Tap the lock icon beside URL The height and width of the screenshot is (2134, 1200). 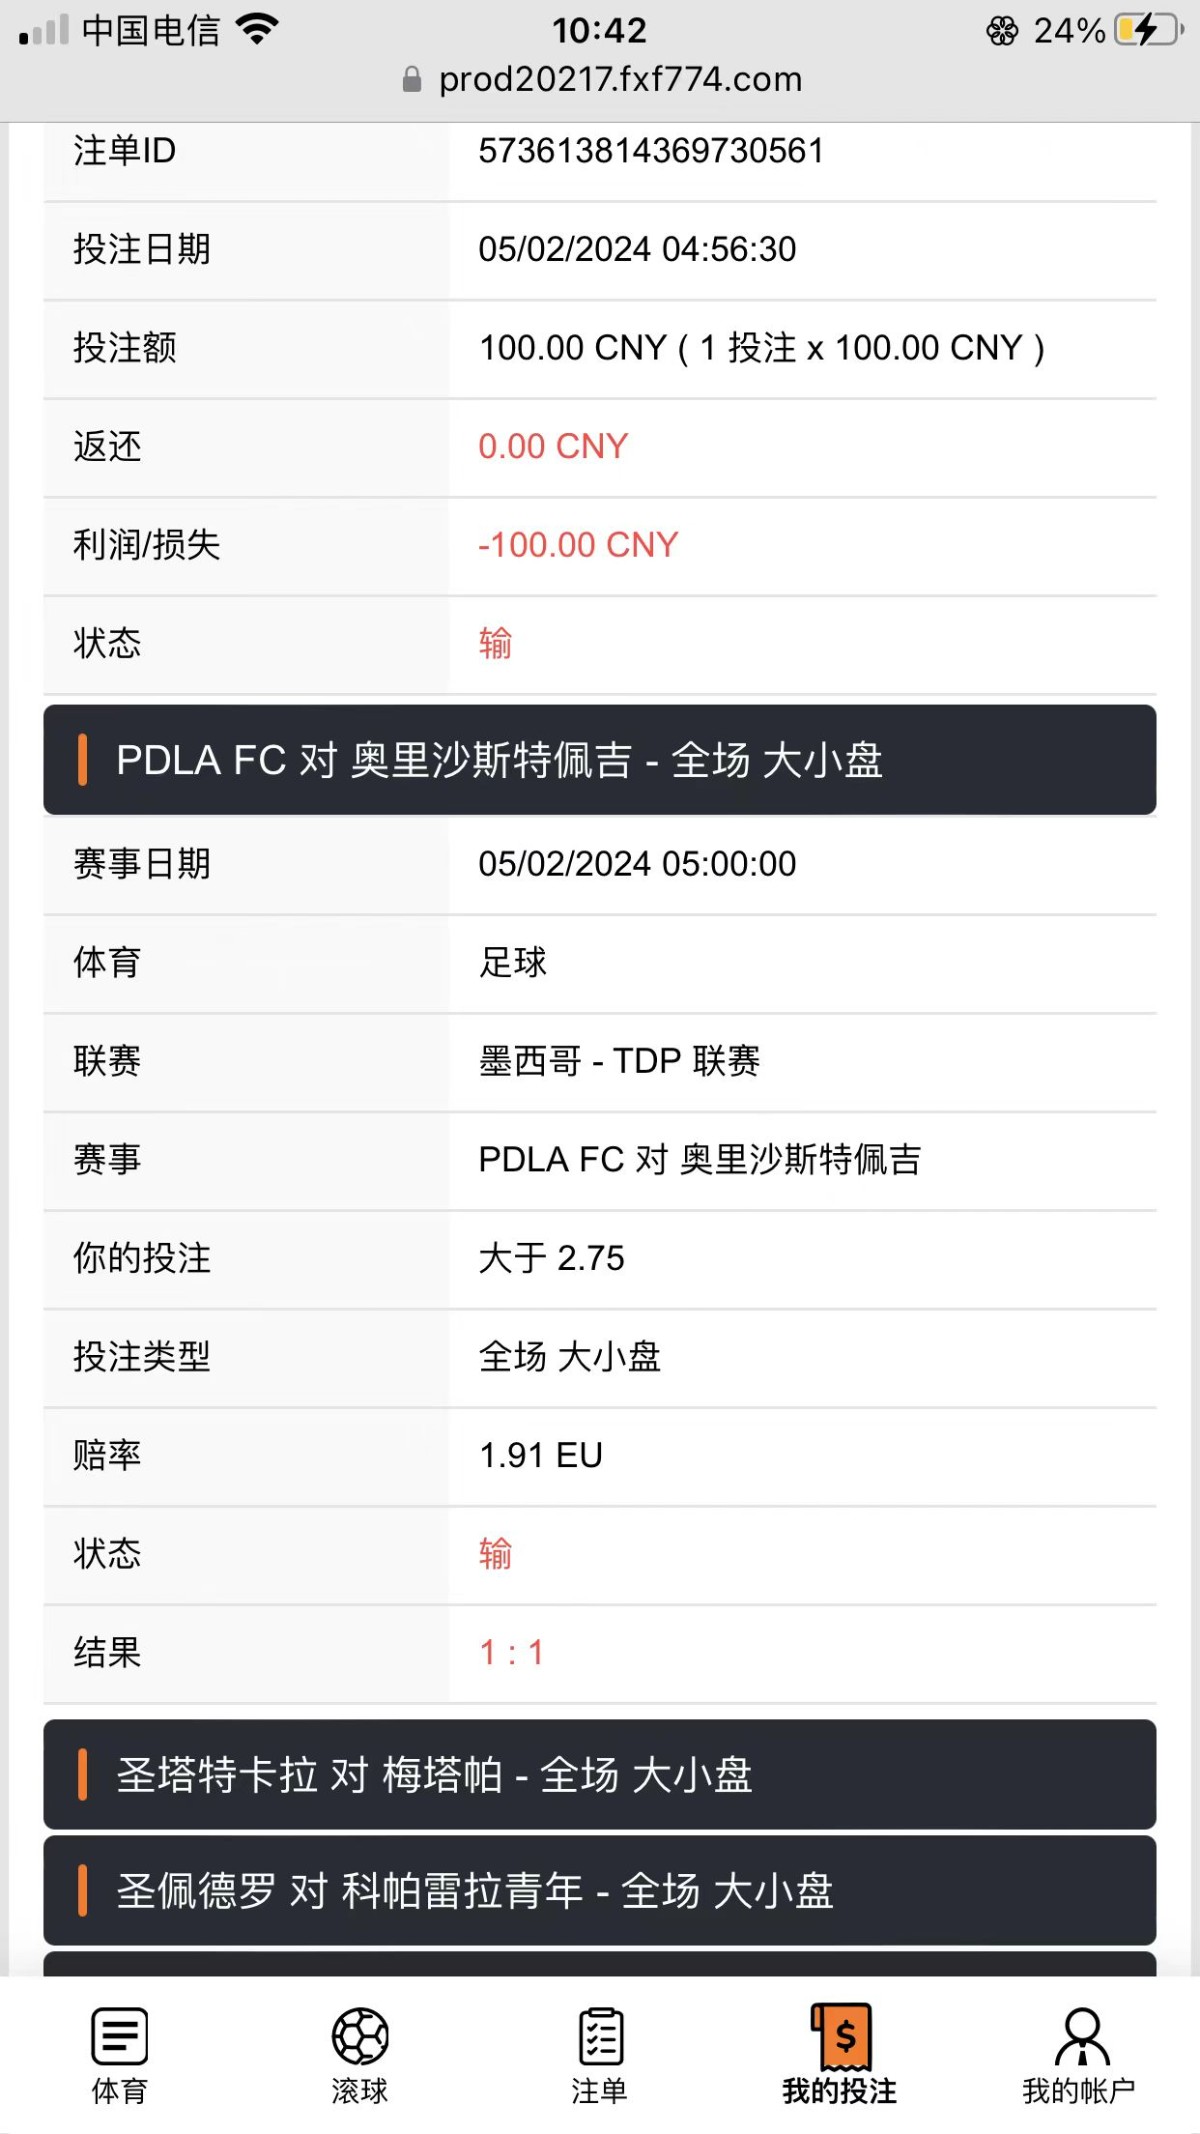tap(411, 80)
